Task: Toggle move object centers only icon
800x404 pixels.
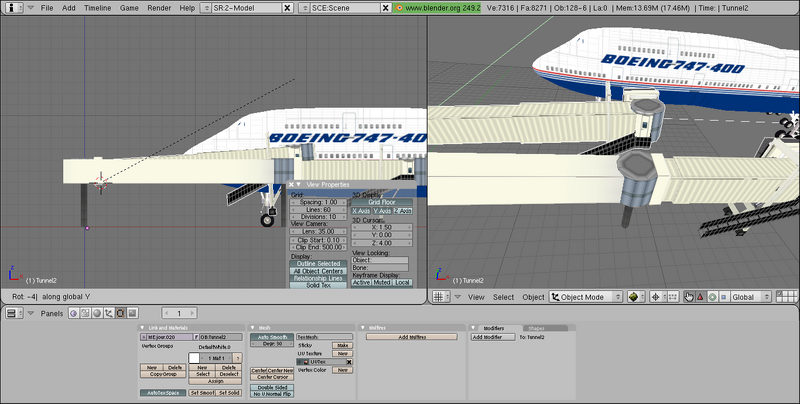Action: tap(672, 296)
